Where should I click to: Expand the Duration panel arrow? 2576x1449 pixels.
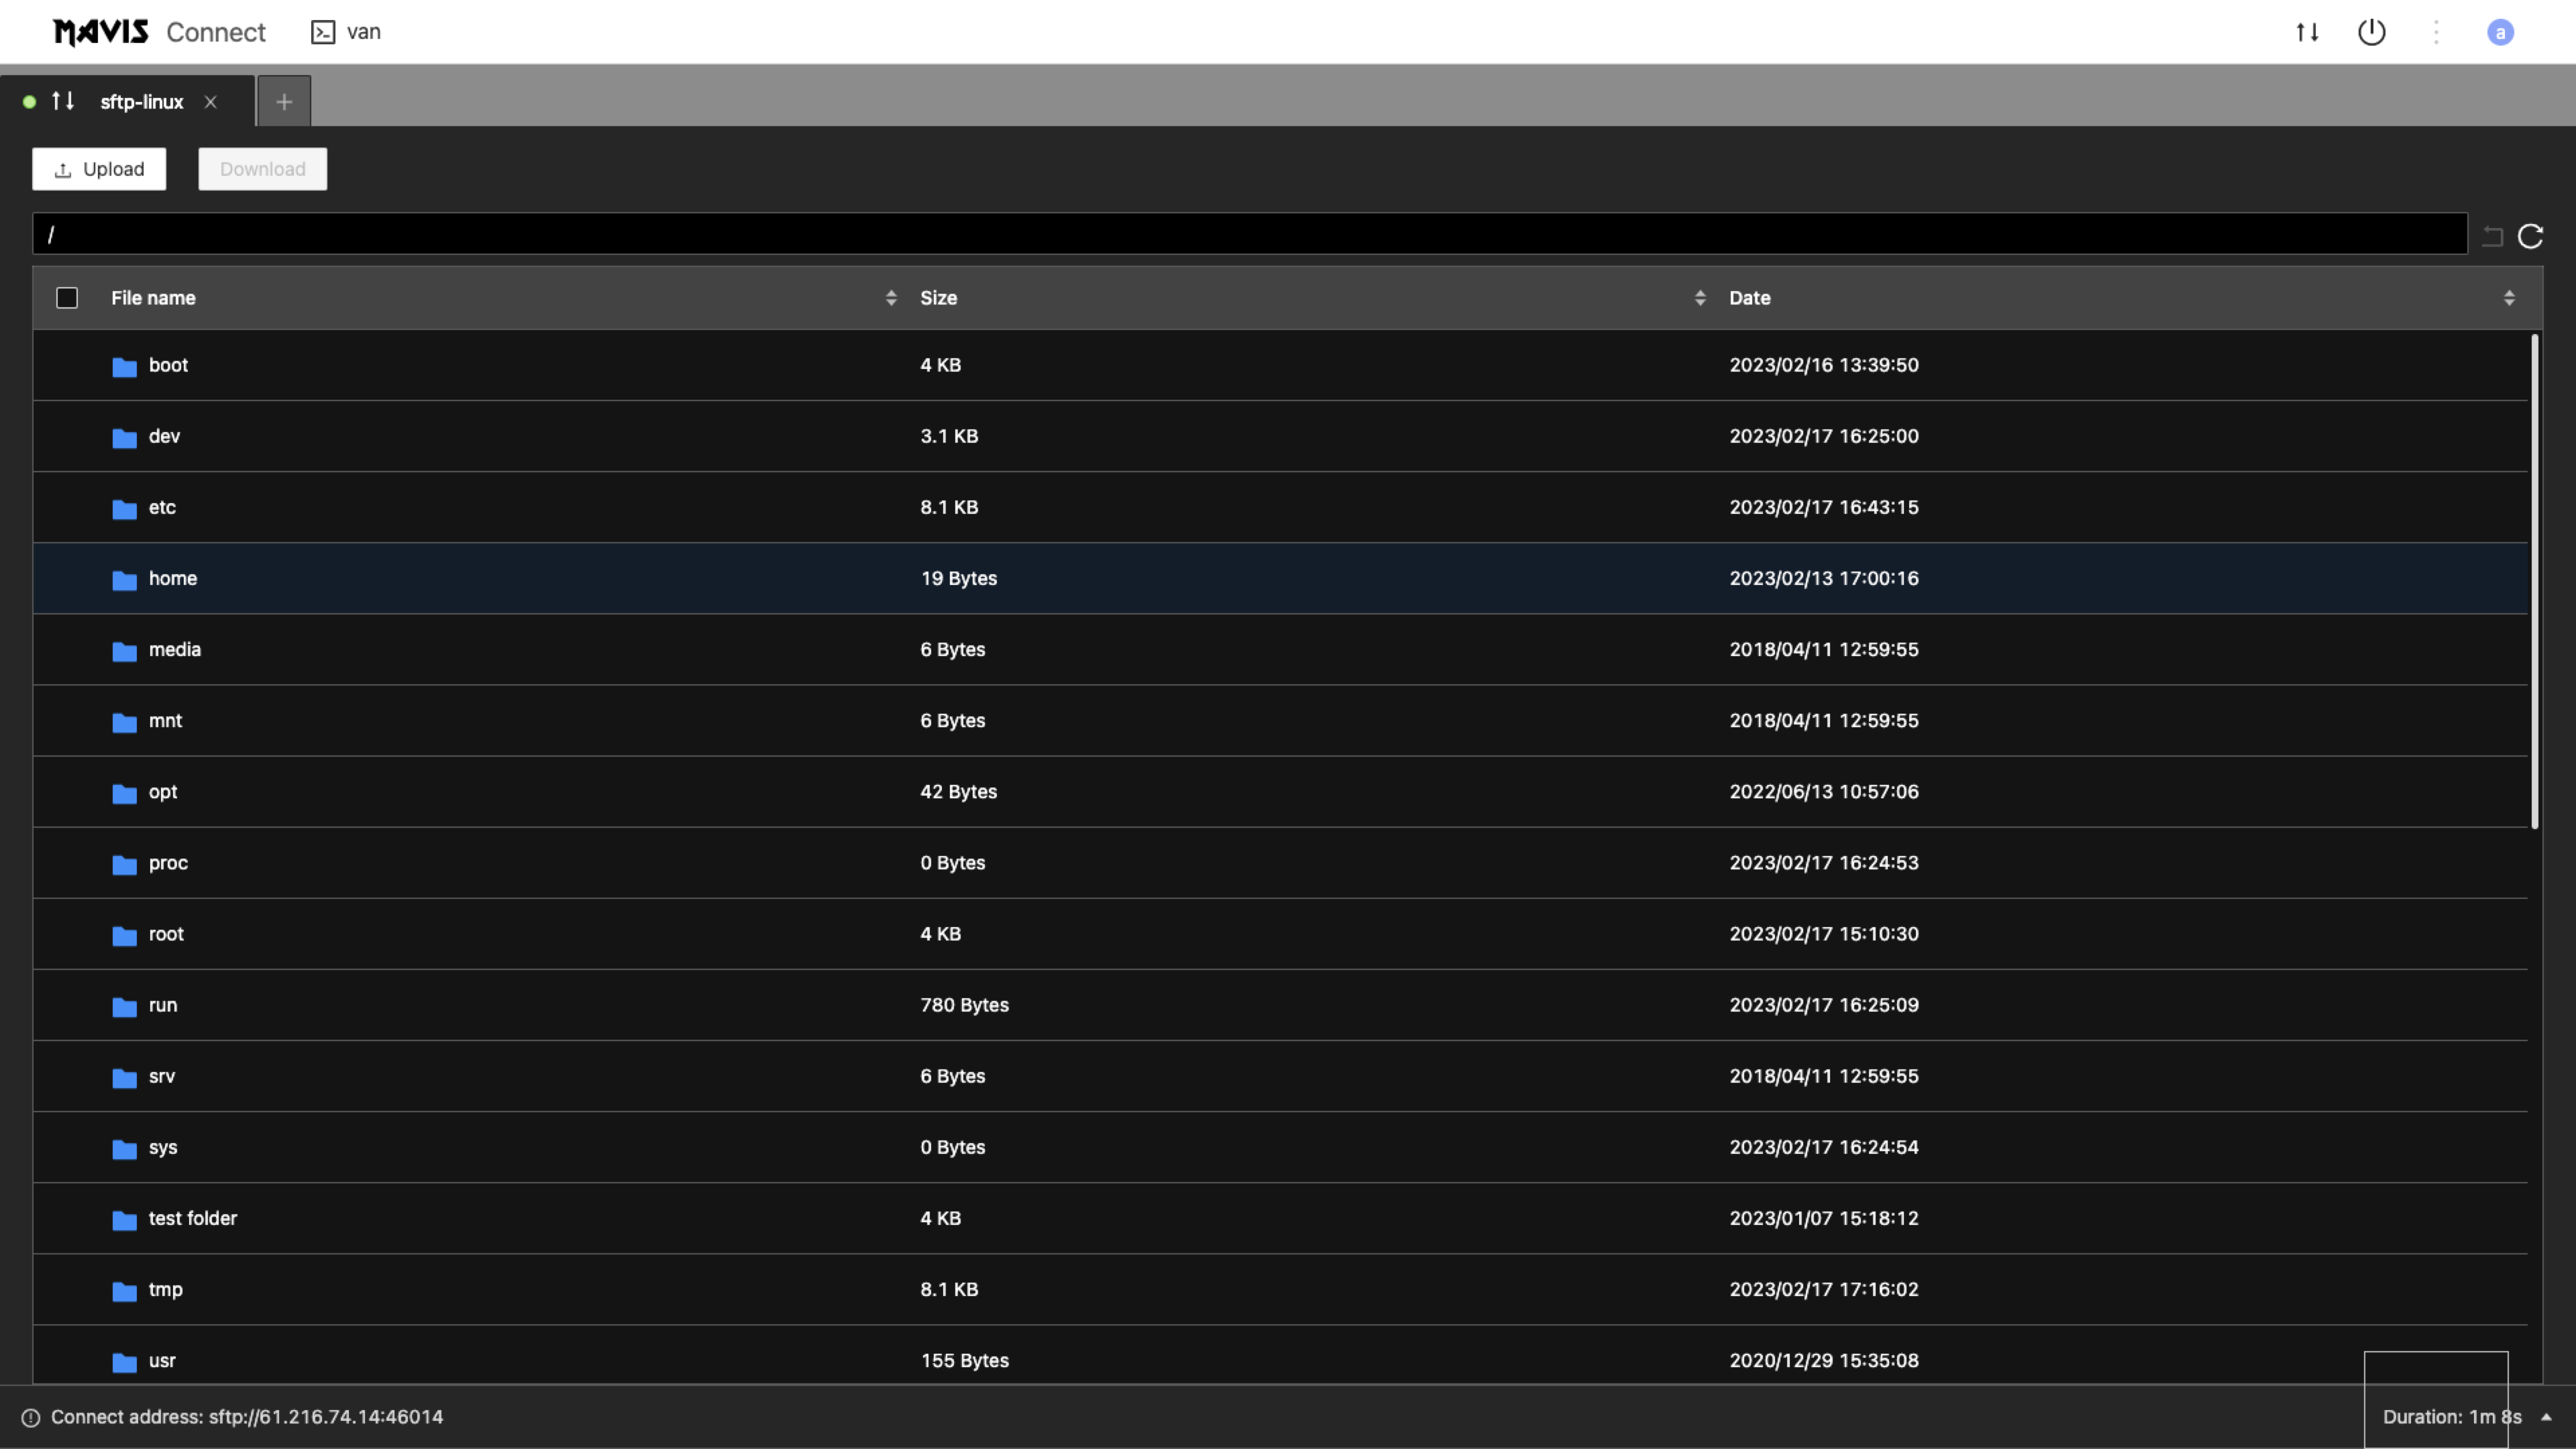click(2546, 1417)
